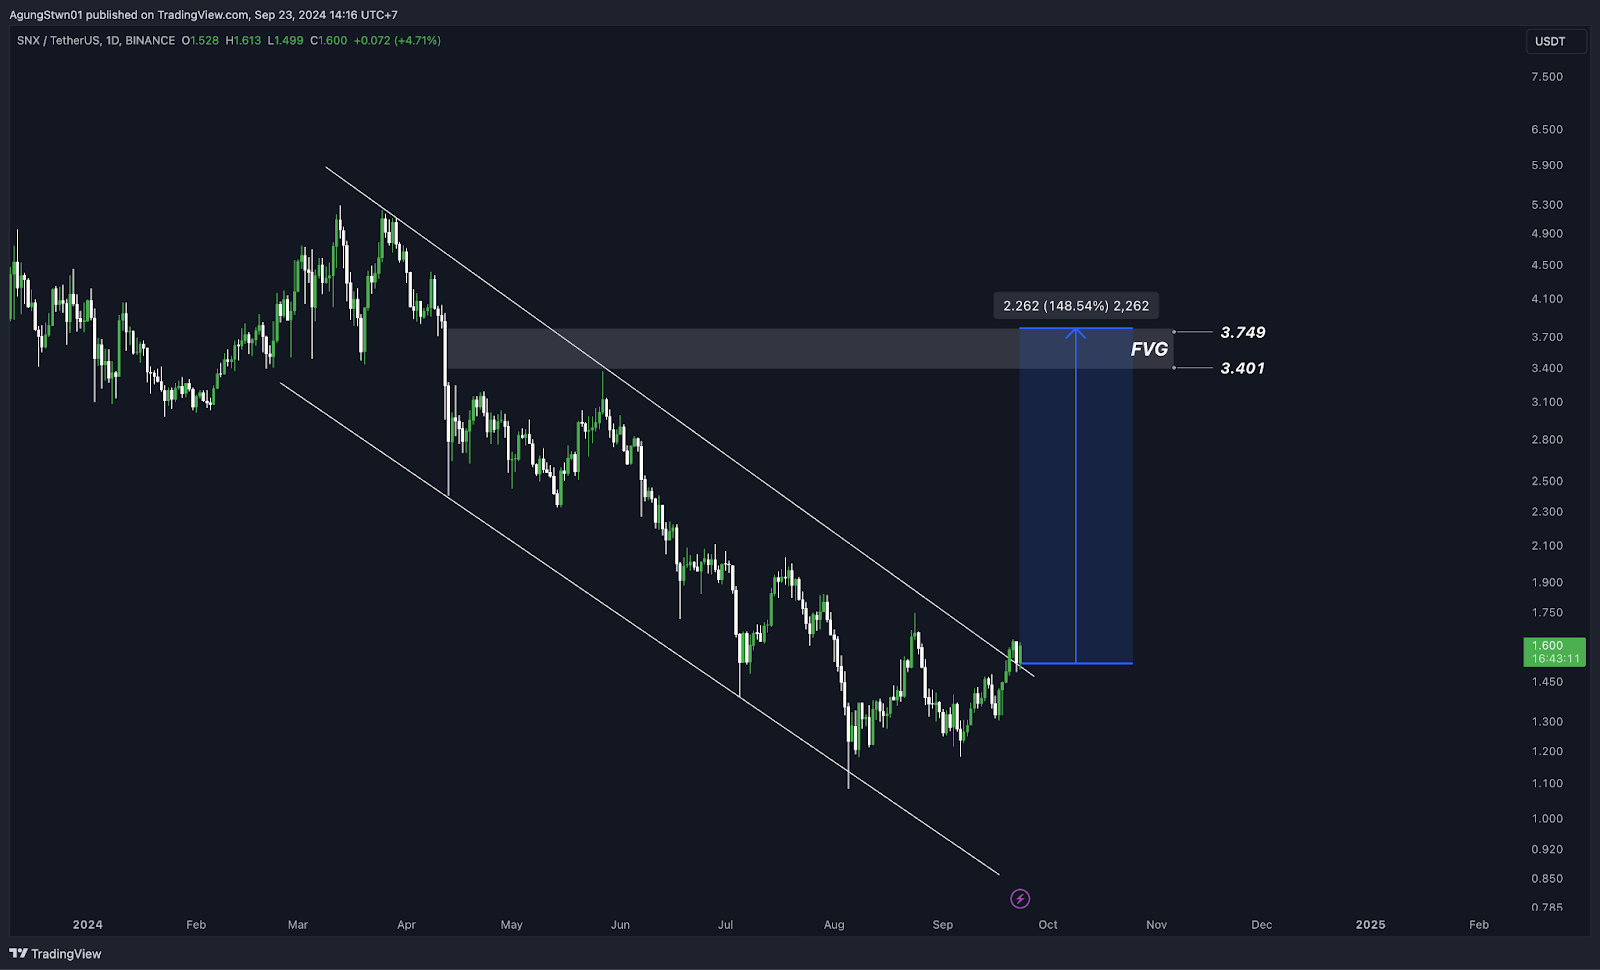Click the 1.900 price axis label
Image resolution: width=1600 pixels, height=970 pixels.
(1546, 583)
